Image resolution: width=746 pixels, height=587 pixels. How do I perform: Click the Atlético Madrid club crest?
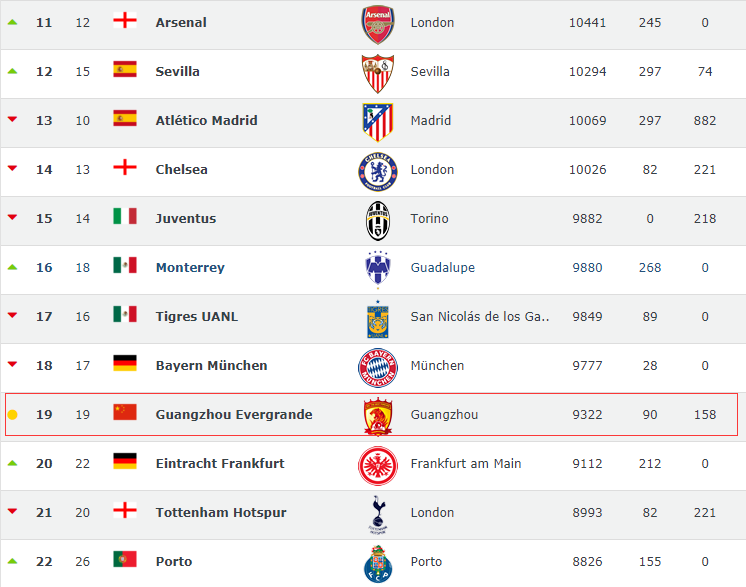pyautogui.click(x=378, y=122)
